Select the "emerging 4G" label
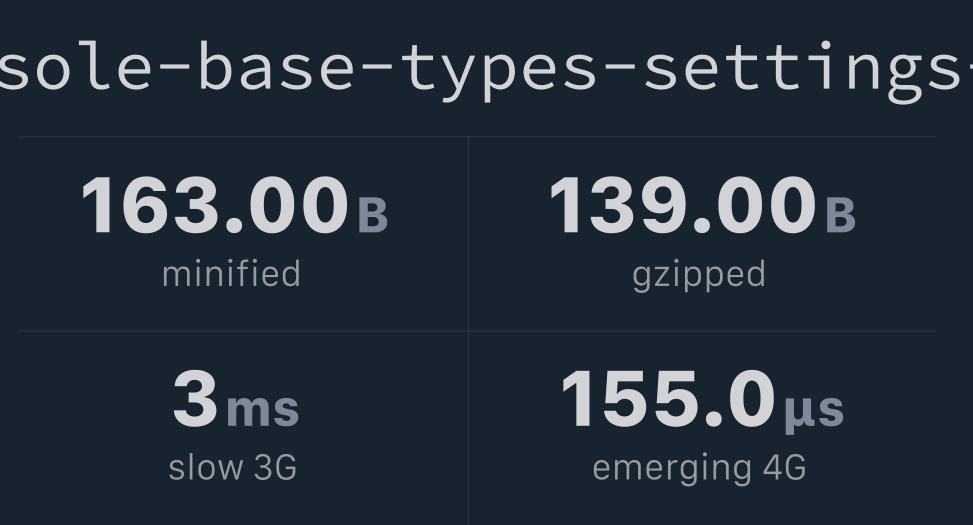Screen dimensions: 973x525 (699, 467)
